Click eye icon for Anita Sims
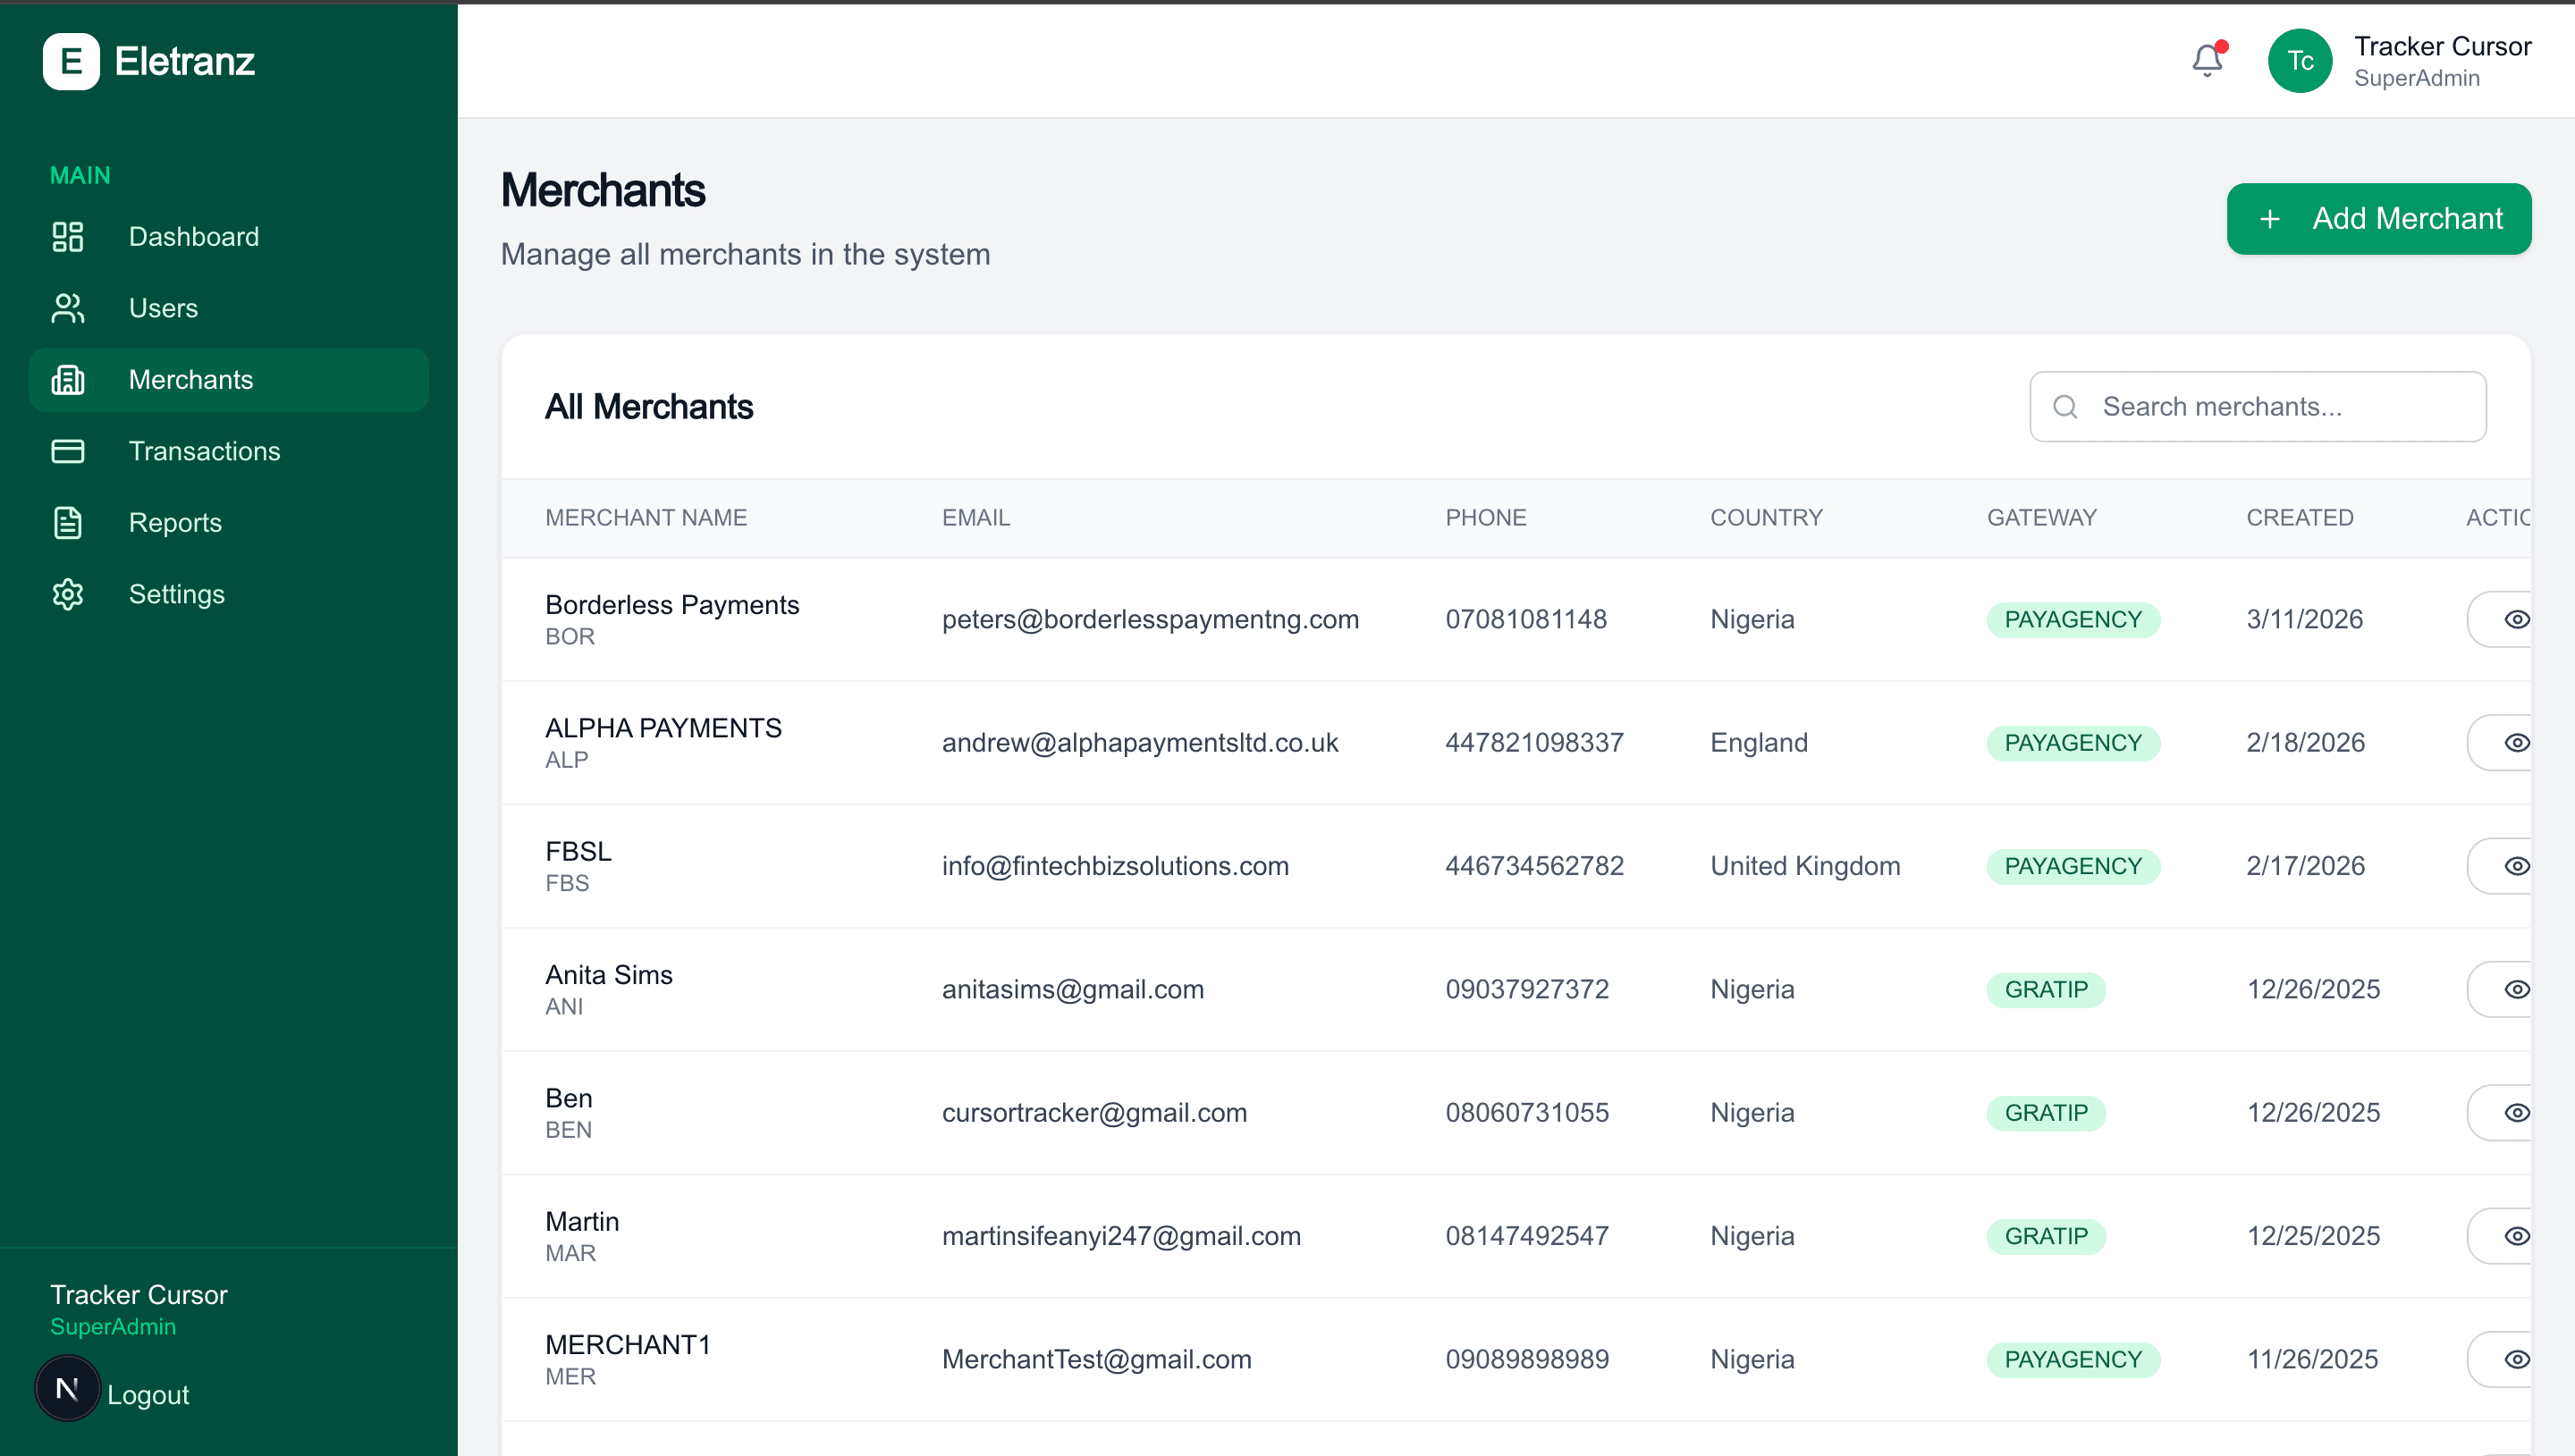 pyautogui.click(x=2515, y=989)
